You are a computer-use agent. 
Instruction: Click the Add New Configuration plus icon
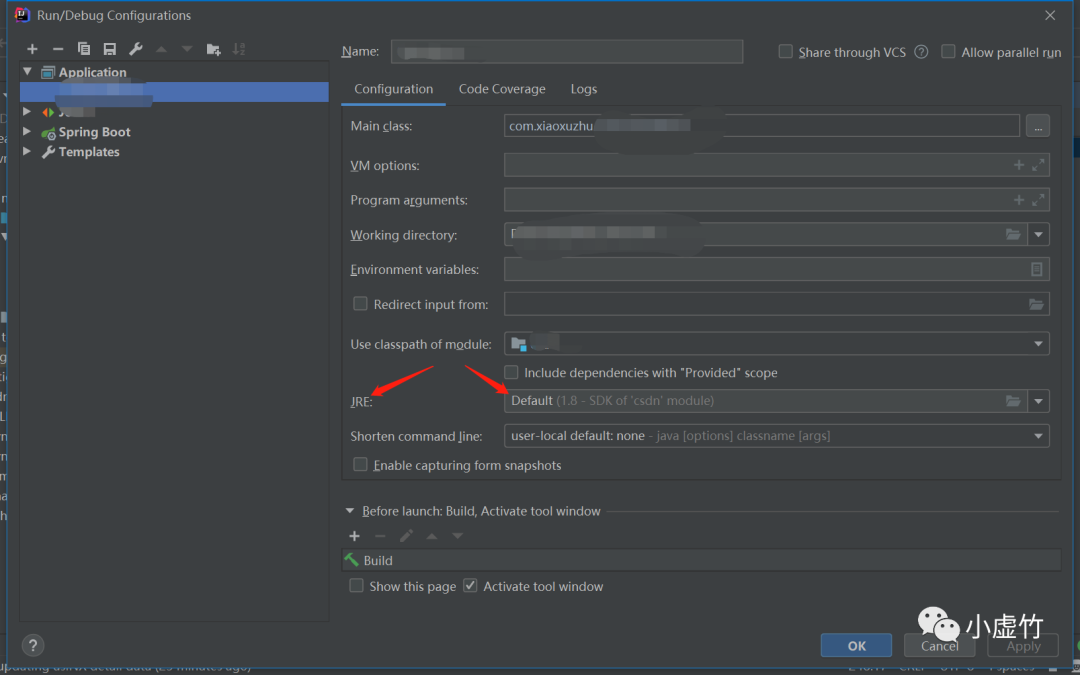(32, 49)
